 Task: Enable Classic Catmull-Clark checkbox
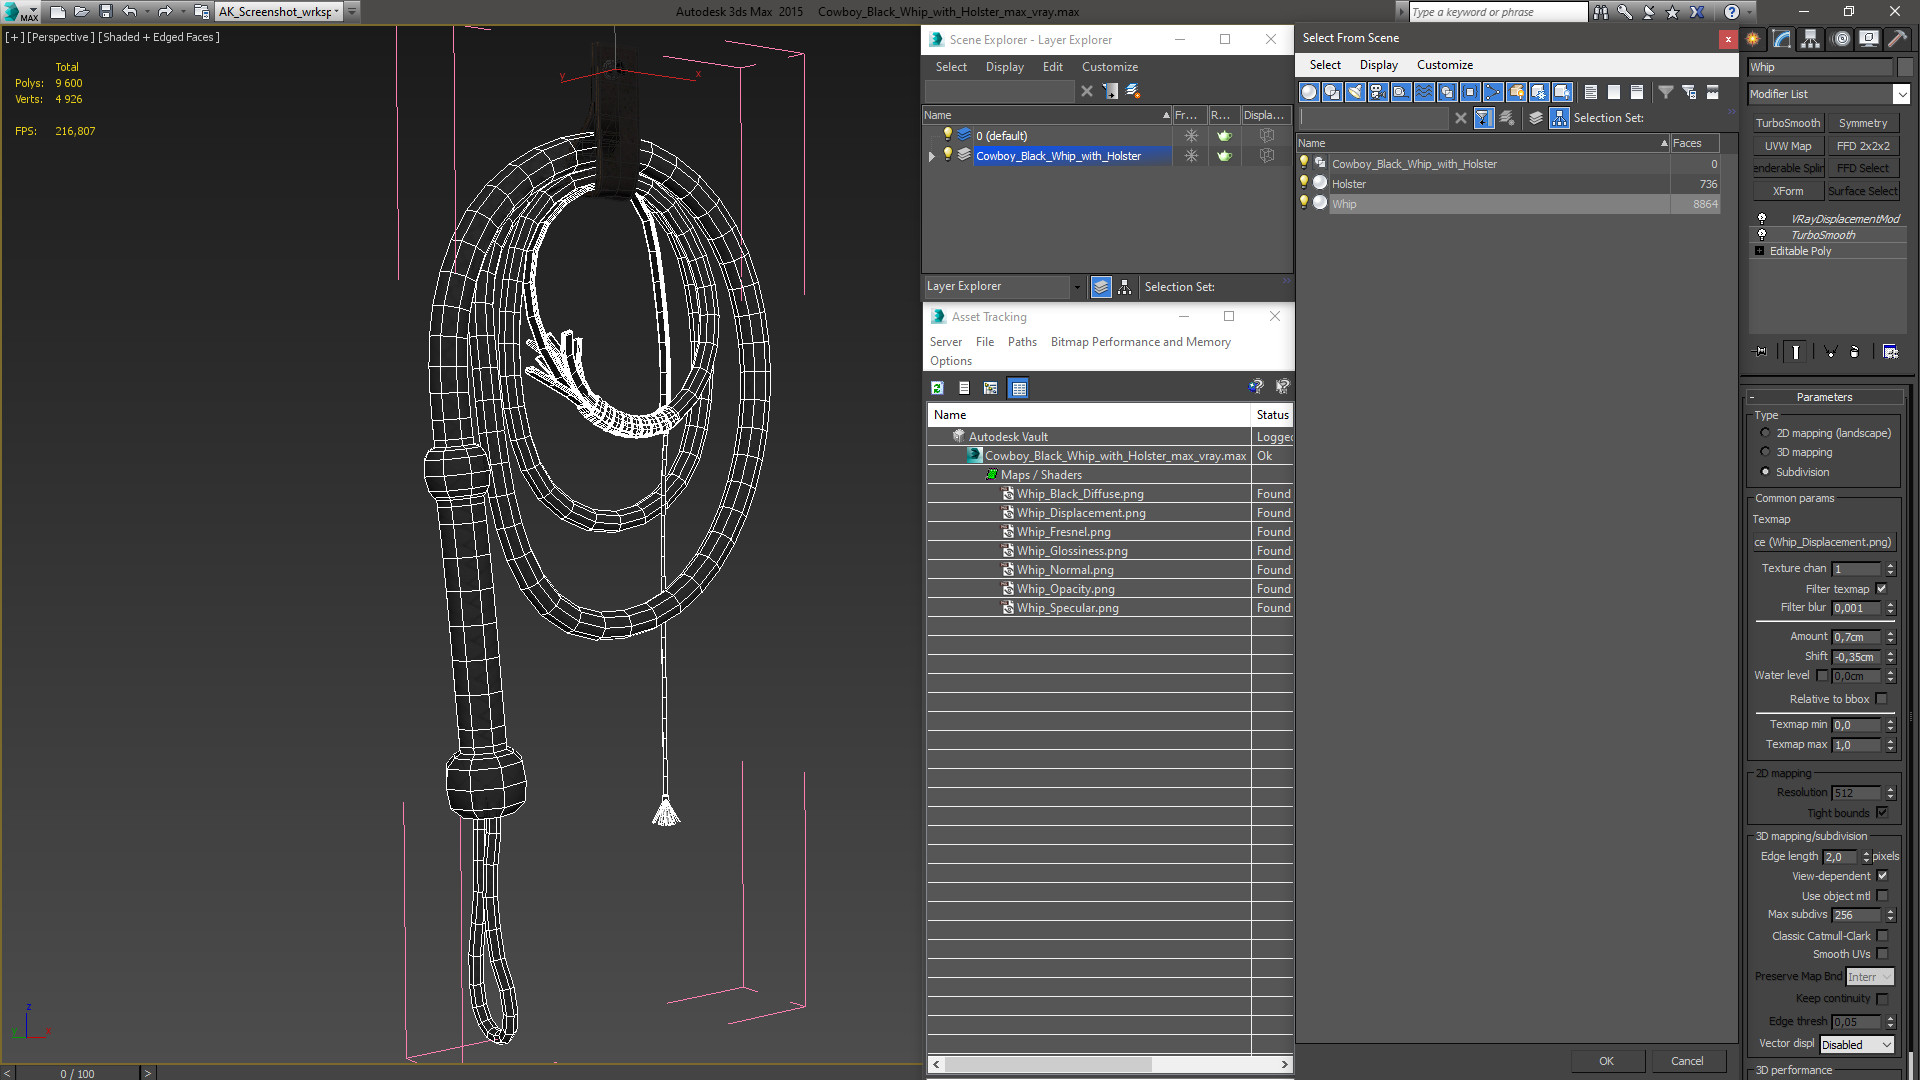click(1882, 936)
